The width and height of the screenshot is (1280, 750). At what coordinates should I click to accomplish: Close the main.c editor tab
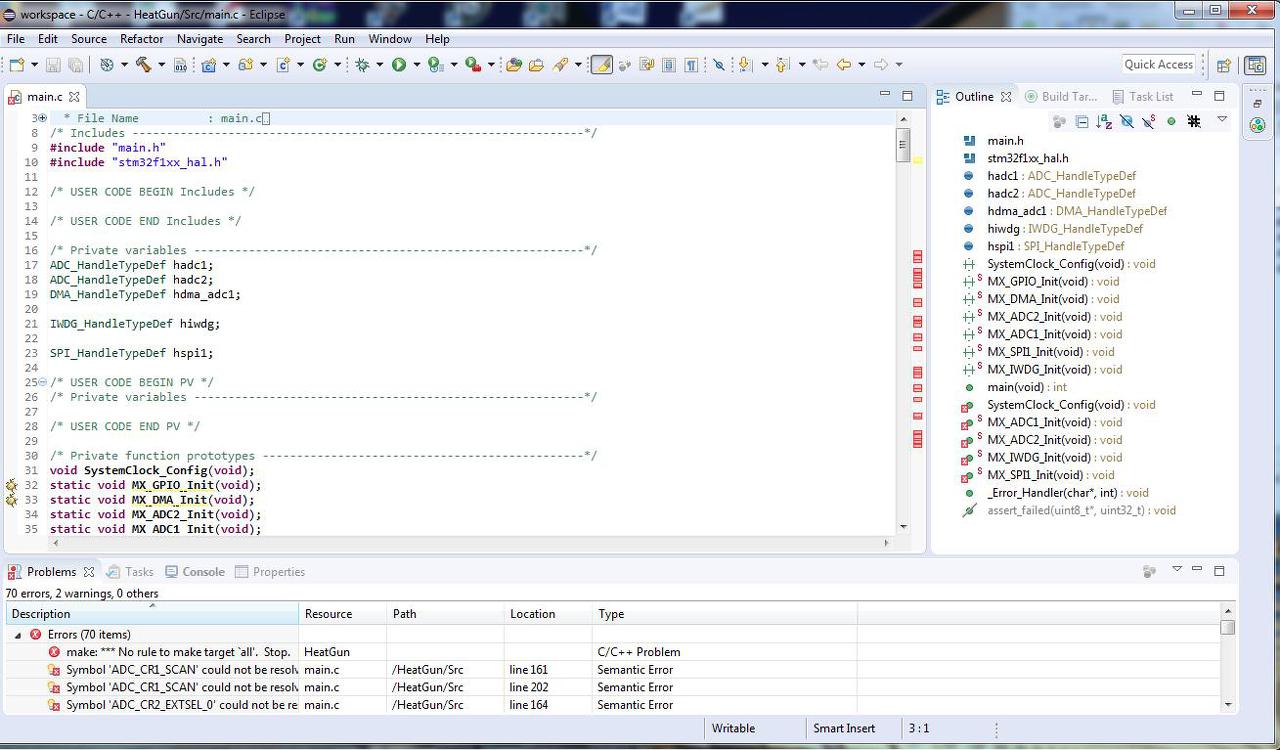(x=74, y=97)
